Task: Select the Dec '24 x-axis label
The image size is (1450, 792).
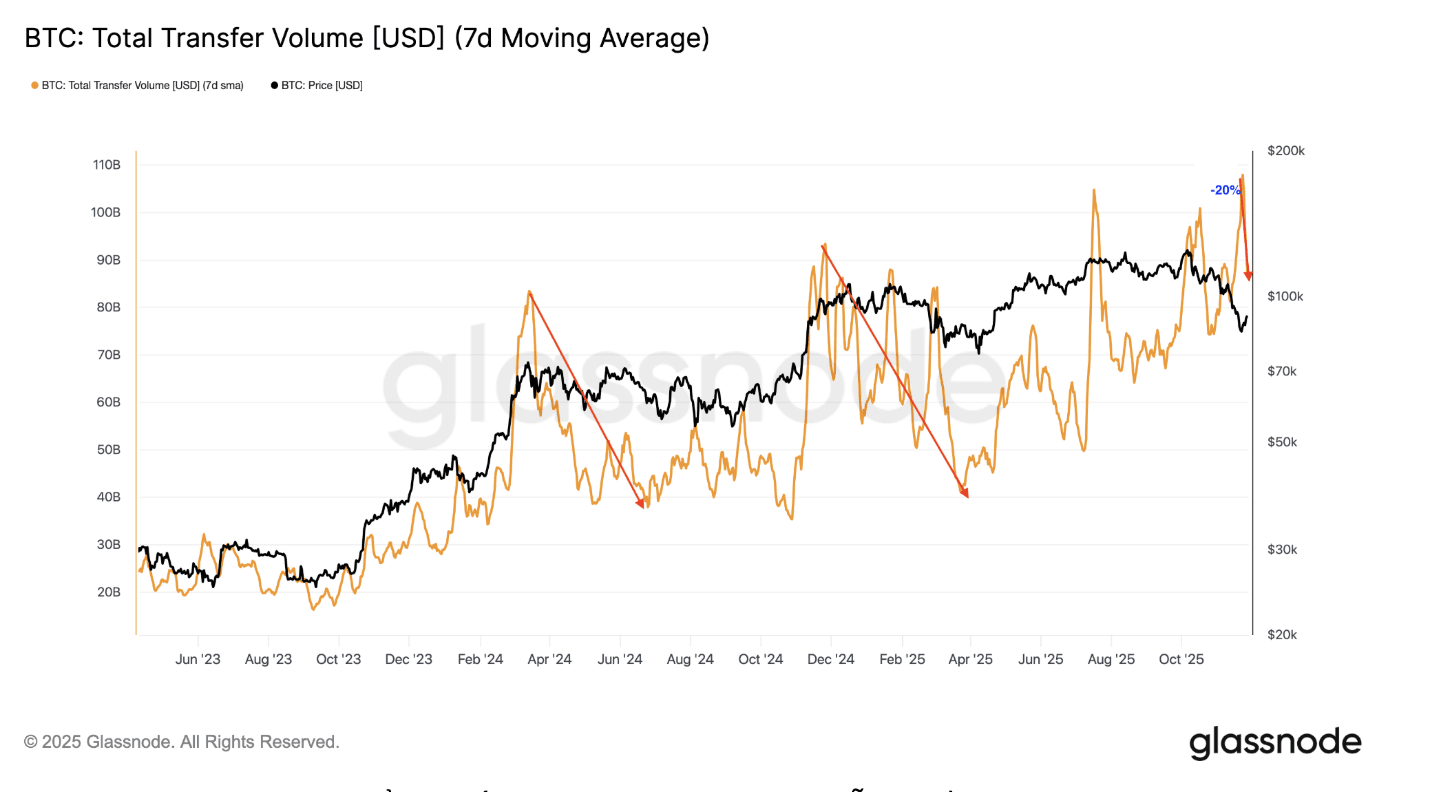Action: pos(831,660)
